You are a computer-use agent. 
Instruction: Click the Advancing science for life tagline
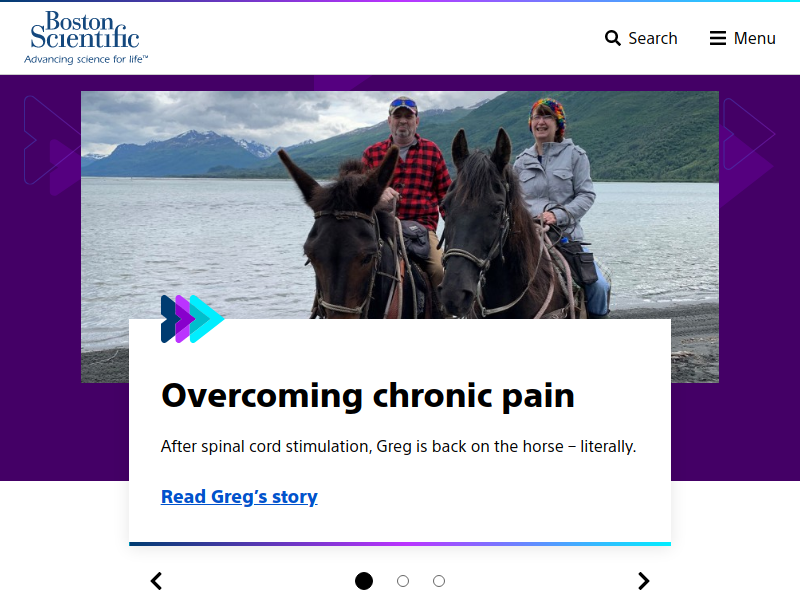click(x=86, y=59)
